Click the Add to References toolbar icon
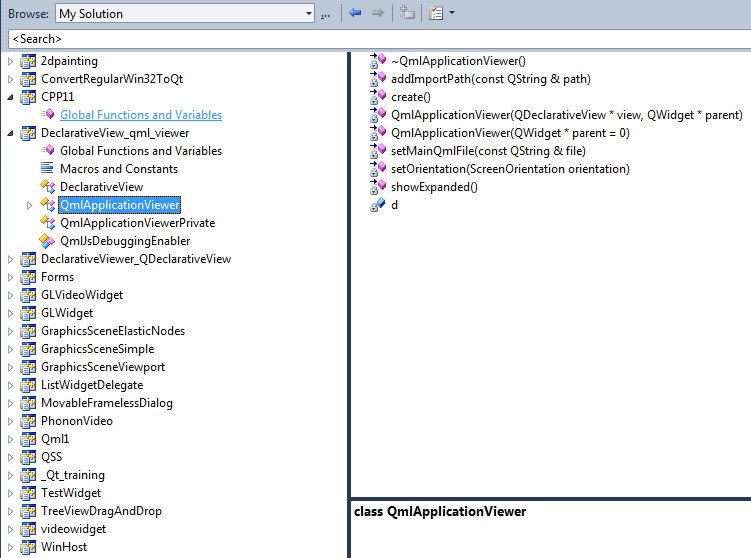Image resolution: width=751 pixels, height=558 pixels. tap(407, 14)
